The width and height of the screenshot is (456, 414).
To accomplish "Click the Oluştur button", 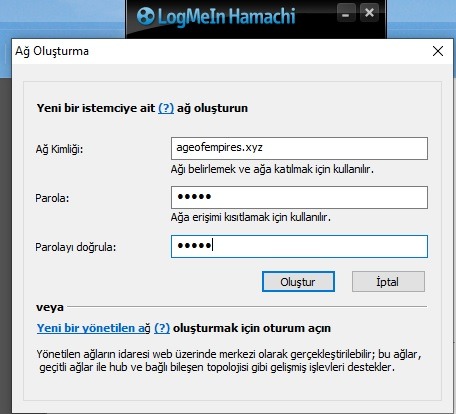I will (298, 282).
